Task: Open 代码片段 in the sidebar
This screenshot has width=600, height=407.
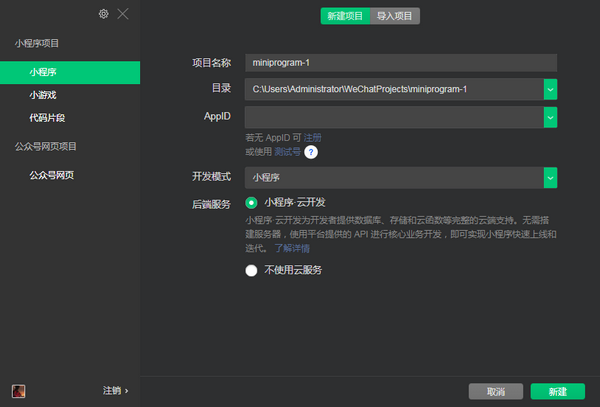Action: (49, 118)
